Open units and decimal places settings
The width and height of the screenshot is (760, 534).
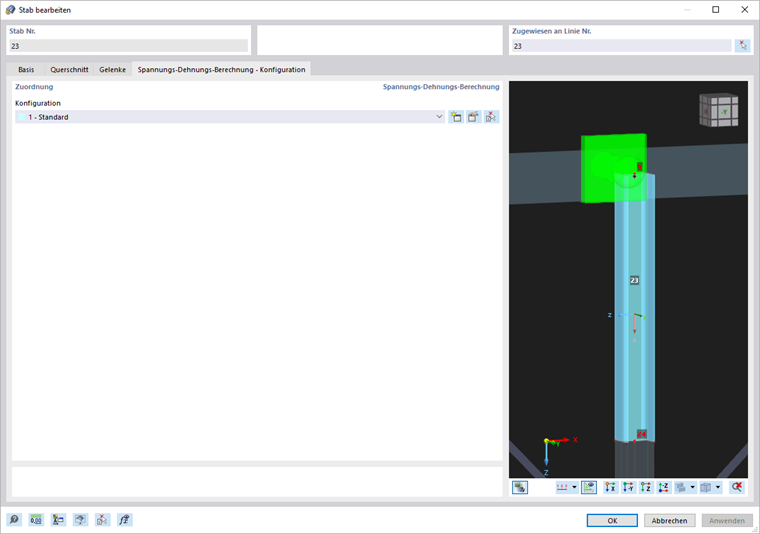pyautogui.click(x=36, y=520)
